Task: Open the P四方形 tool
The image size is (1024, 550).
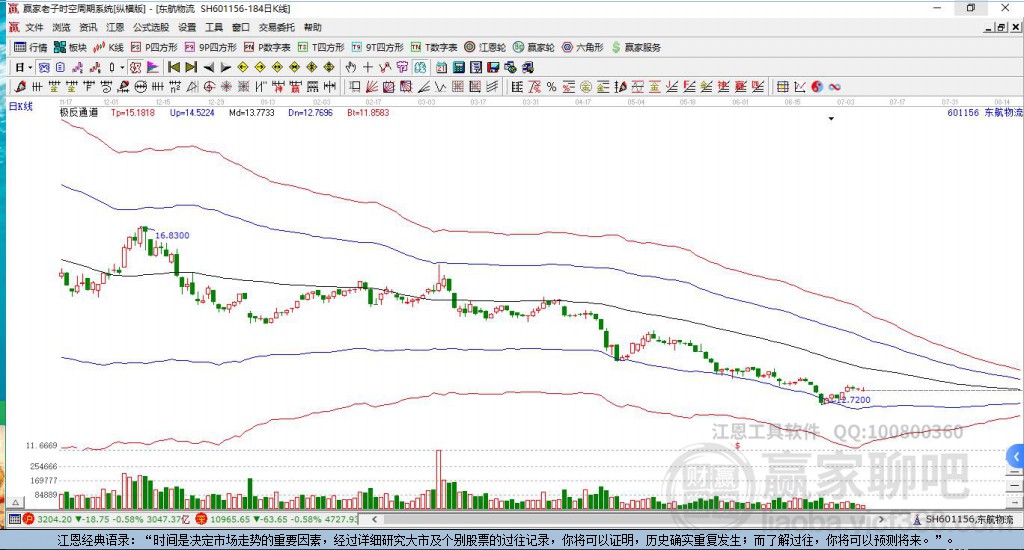Action: (154, 47)
